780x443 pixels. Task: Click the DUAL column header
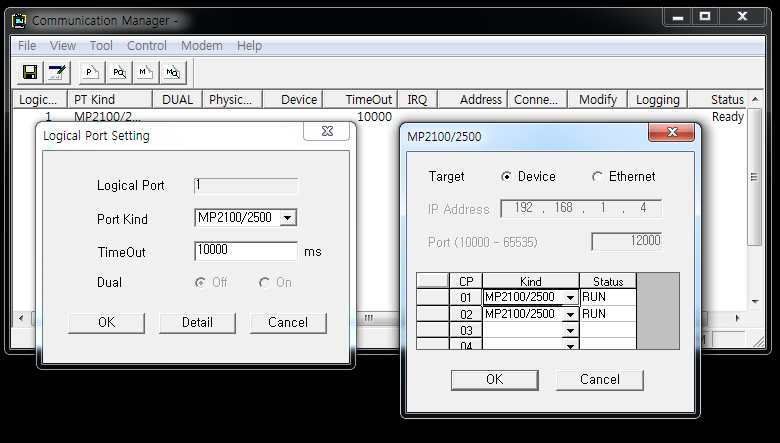[x=178, y=99]
